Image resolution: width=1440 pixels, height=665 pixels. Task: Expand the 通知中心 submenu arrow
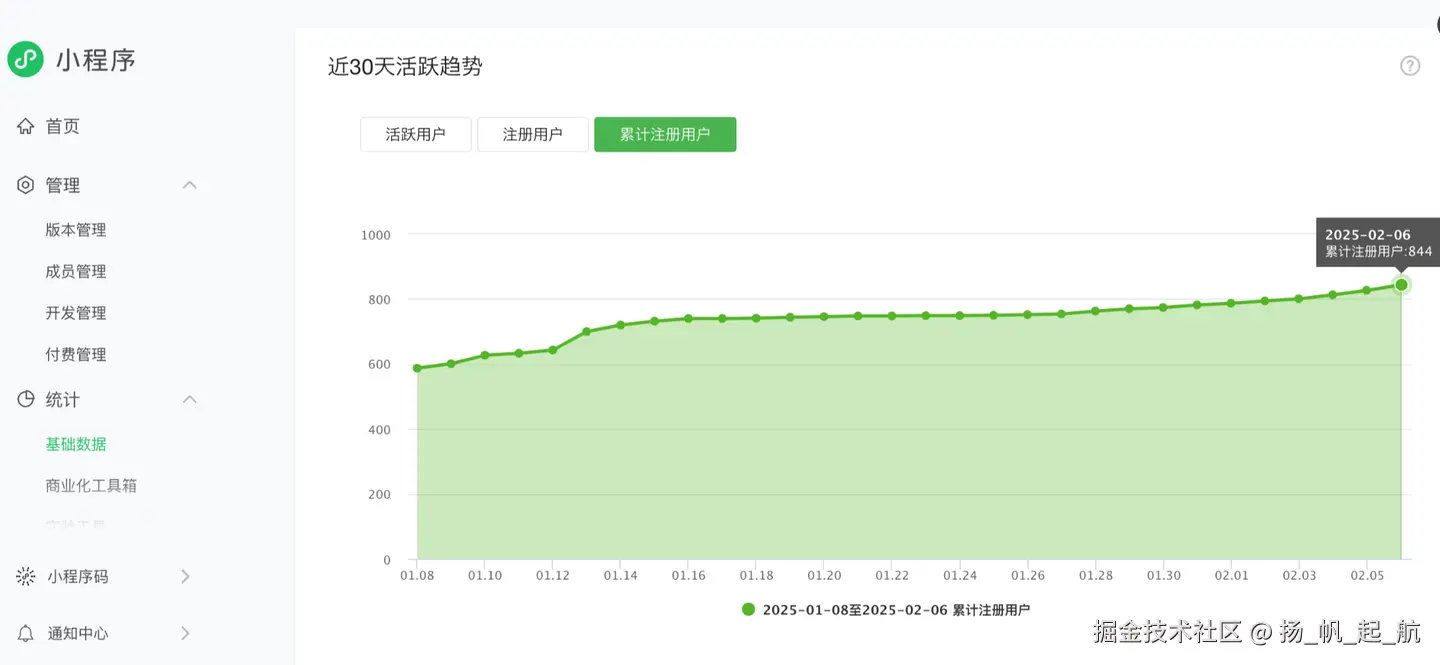click(185, 633)
